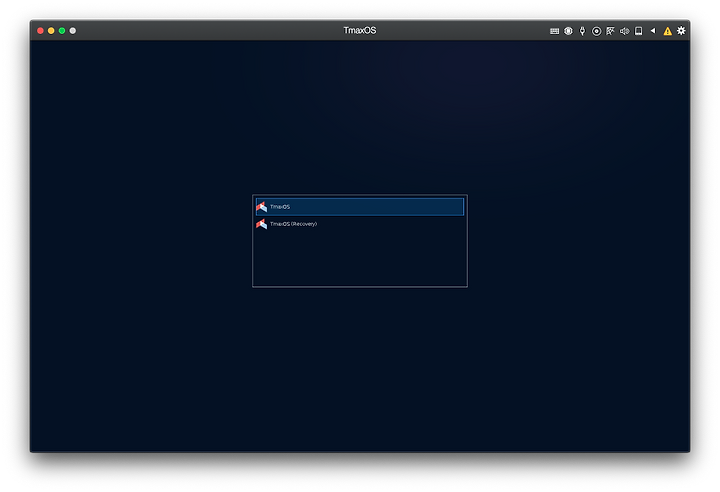Open the keyboard icon in the title bar
This screenshot has width=720, height=492.
point(554,31)
